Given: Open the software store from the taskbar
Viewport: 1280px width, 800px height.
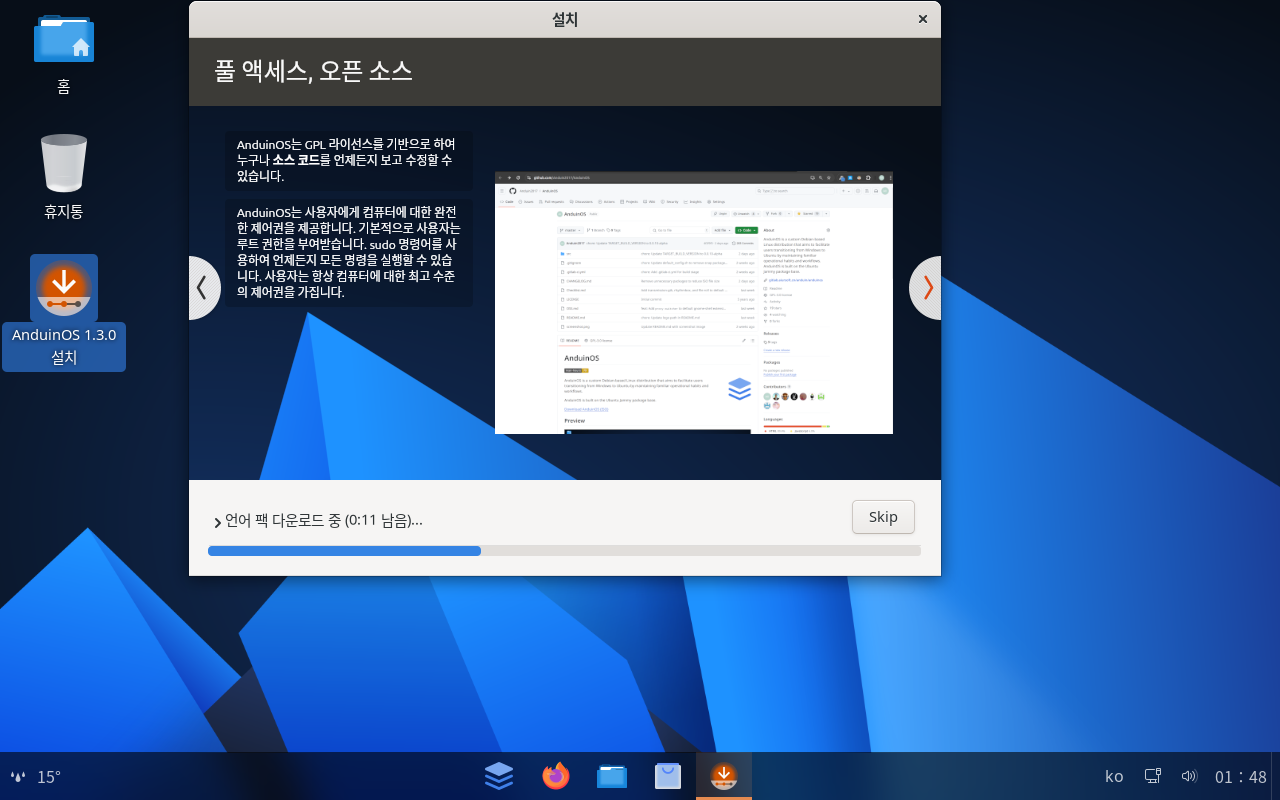Looking at the screenshot, I should pyautogui.click(x=668, y=776).
